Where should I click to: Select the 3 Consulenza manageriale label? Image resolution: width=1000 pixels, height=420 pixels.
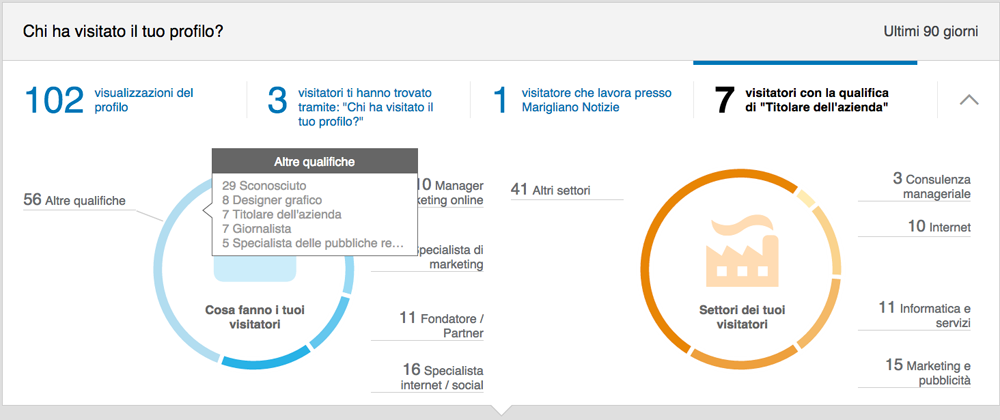coord(930,185)
